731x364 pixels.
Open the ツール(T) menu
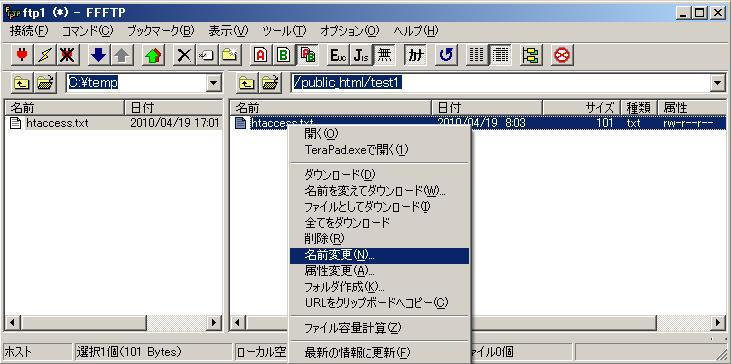pos(284,31)
